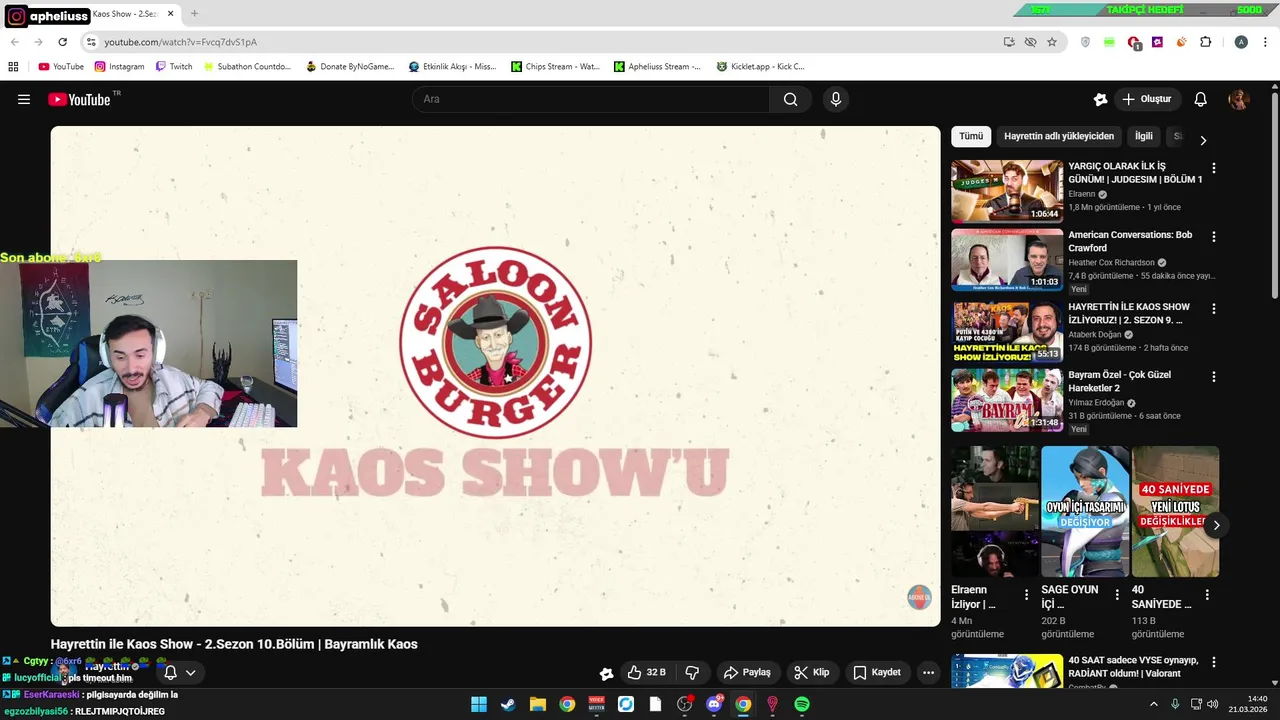
Task: Show more filter chips with right arrow
Action: tap(1203, 140)
